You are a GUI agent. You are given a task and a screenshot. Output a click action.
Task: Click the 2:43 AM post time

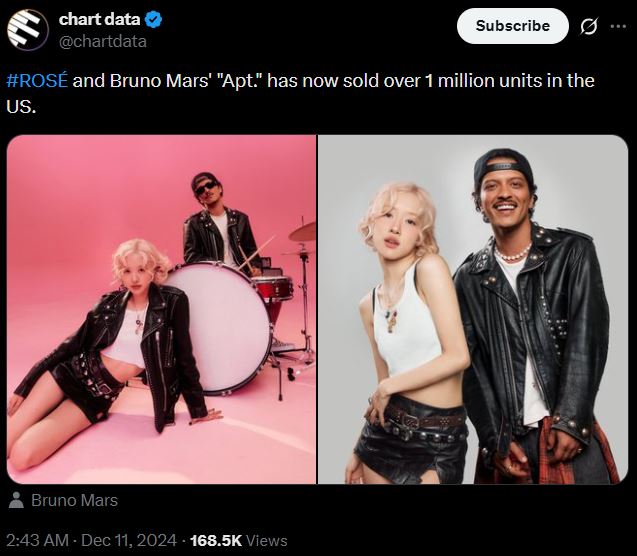click(38, 540)
